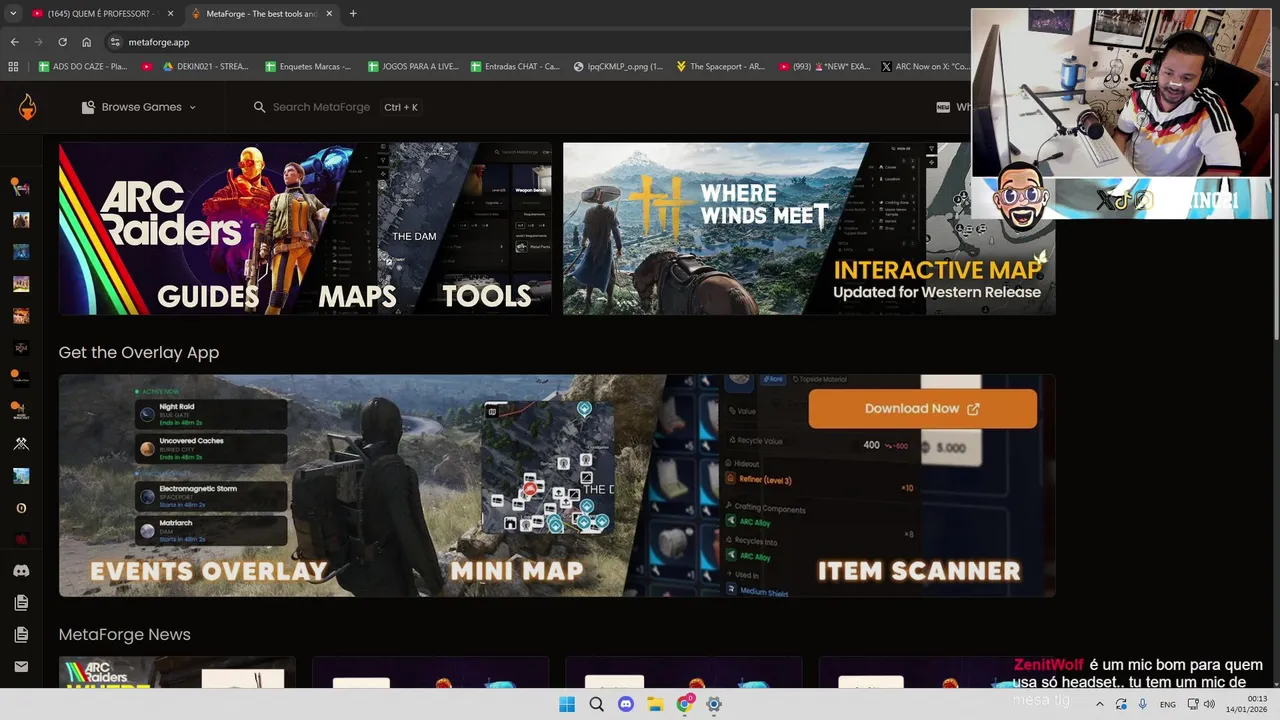The image size is (1280, 720).
Task: Select the round gold coin icon in the sidebar
Action: [x=21, y=508]
